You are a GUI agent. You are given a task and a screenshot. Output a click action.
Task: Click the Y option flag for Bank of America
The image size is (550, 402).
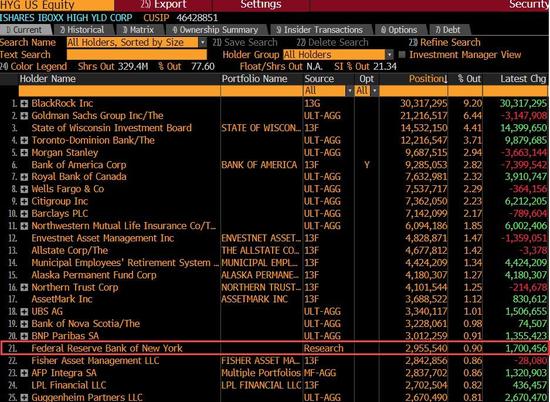point(367,165)
